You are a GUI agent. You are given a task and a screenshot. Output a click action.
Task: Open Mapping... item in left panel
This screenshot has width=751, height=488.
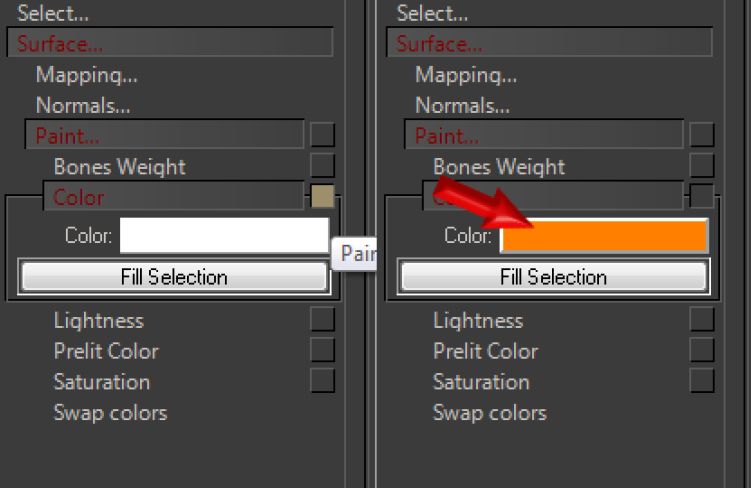tap(86, 75)
